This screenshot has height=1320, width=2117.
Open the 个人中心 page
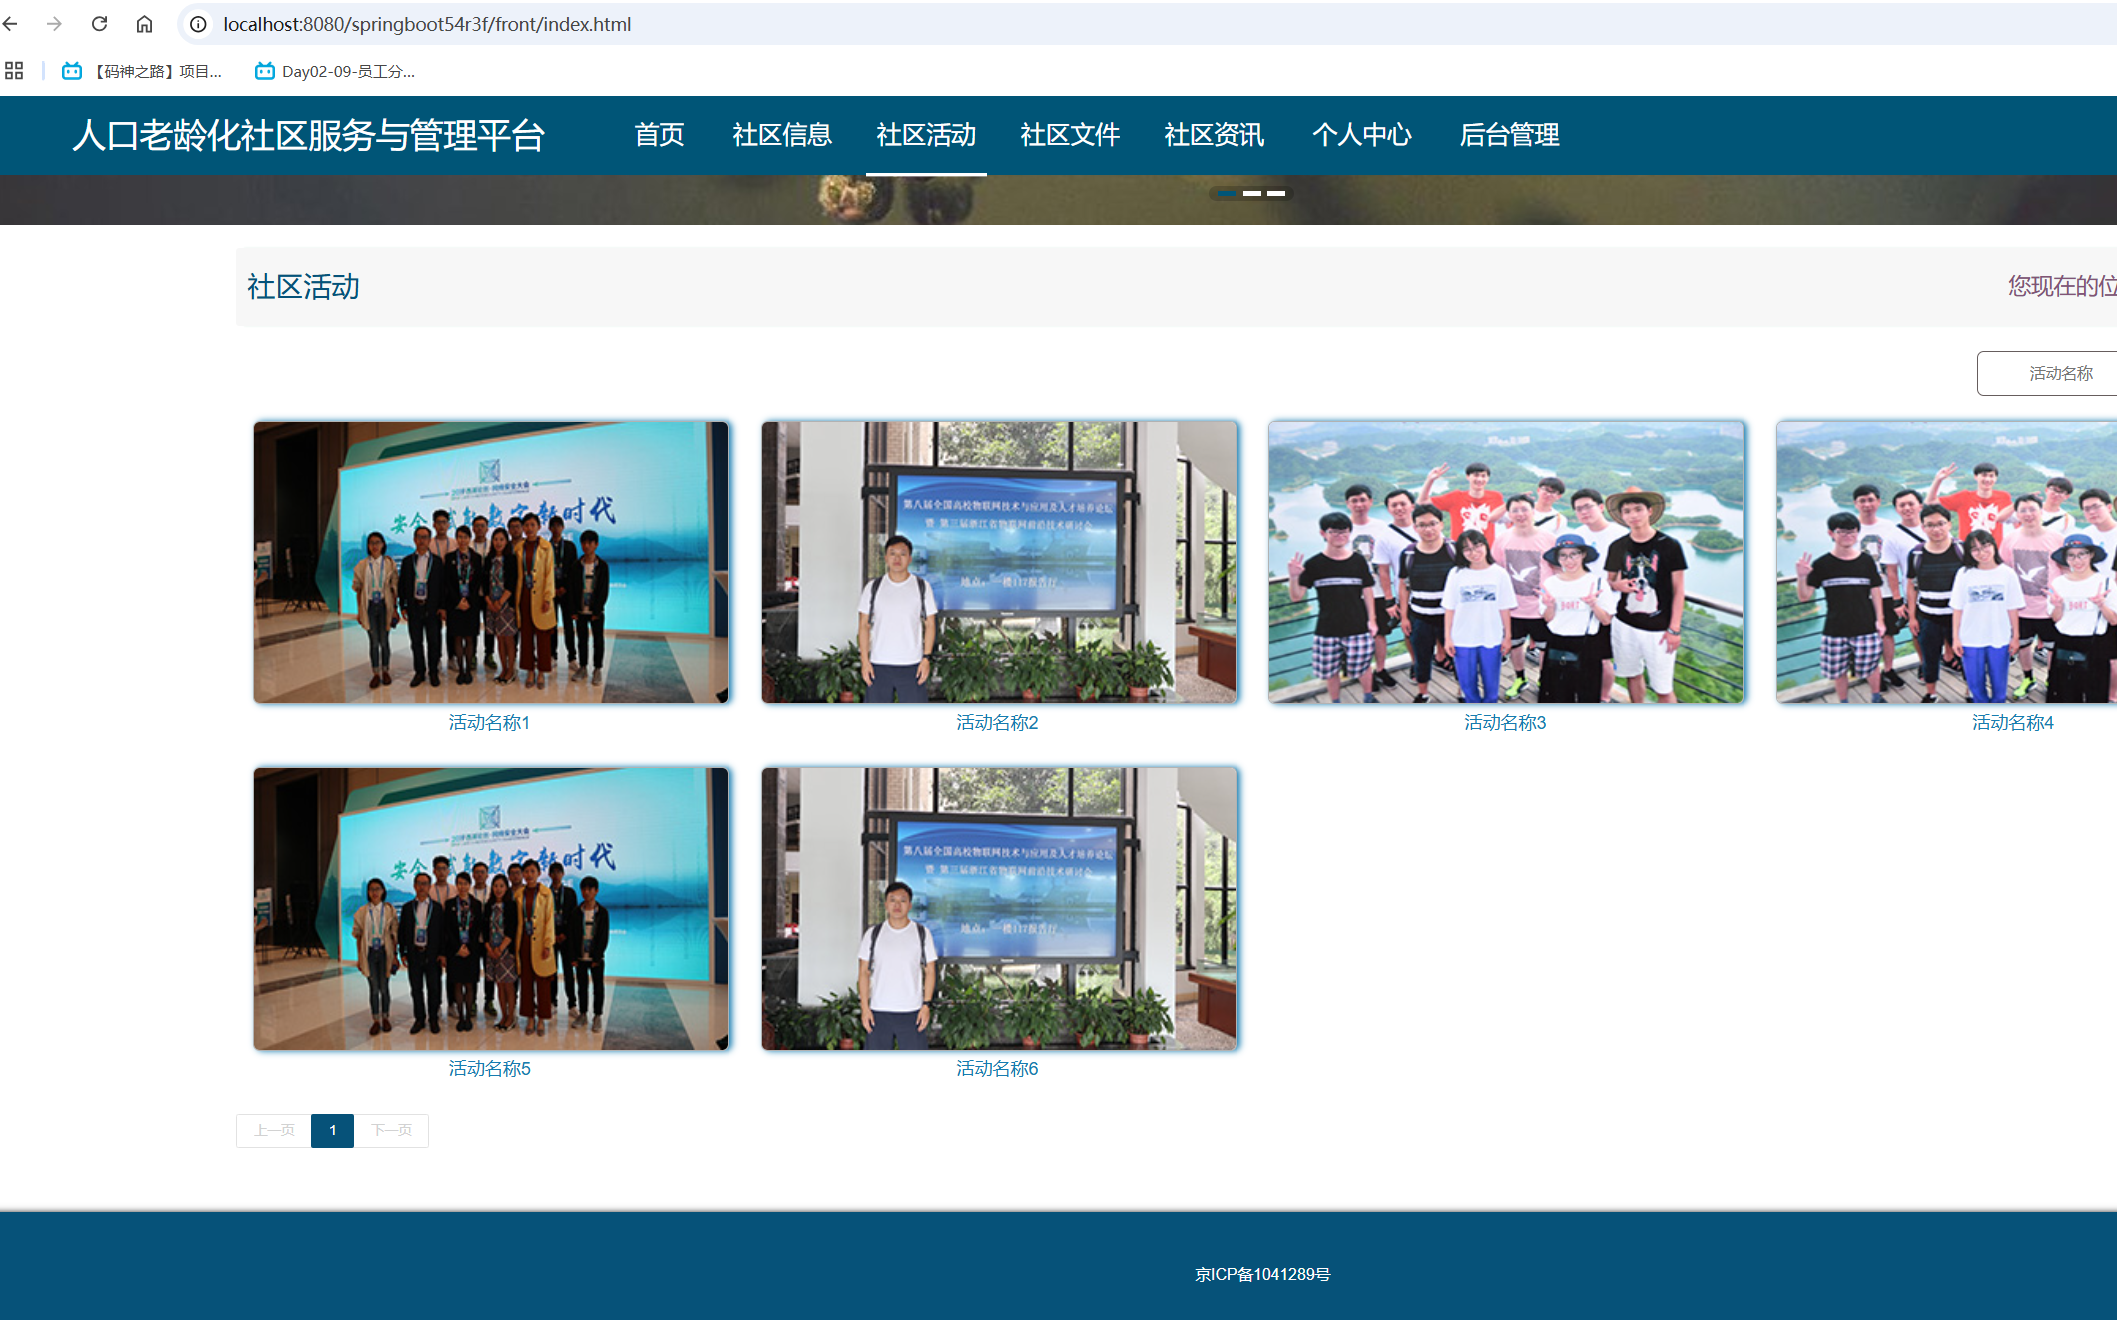pyautogui.click(x=1362, y=136)
